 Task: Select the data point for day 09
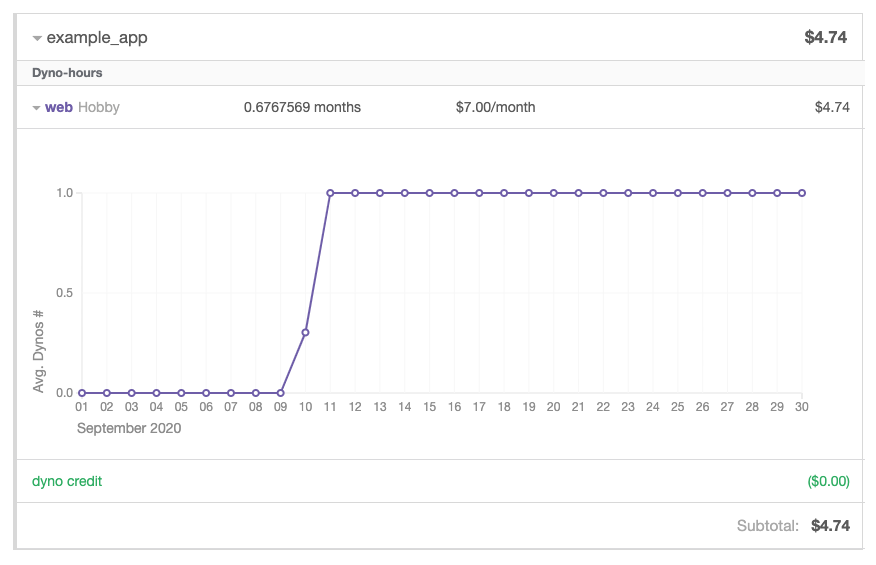point(280,393)
